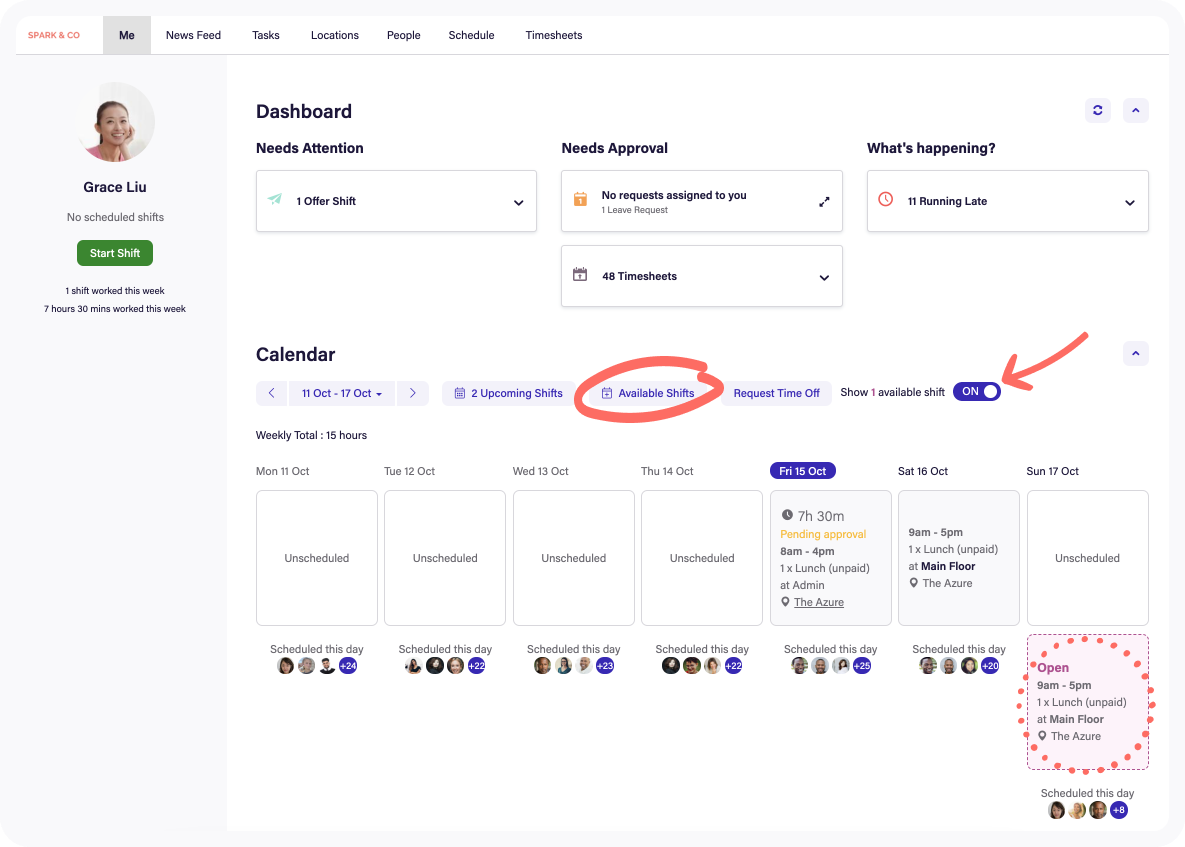Expand the 1 Offer Shift card
Screen dimensions: 1185x847
coord(518,202)
